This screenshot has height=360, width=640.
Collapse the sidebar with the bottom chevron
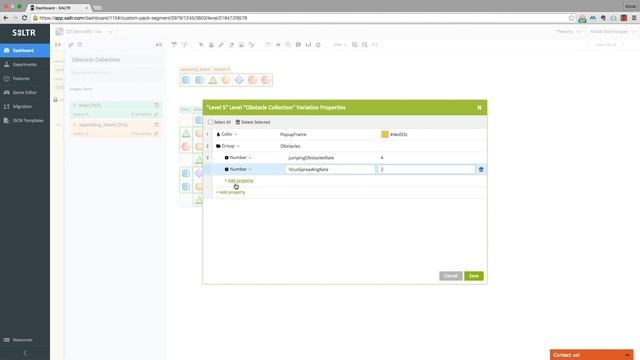tap(25, 353)
